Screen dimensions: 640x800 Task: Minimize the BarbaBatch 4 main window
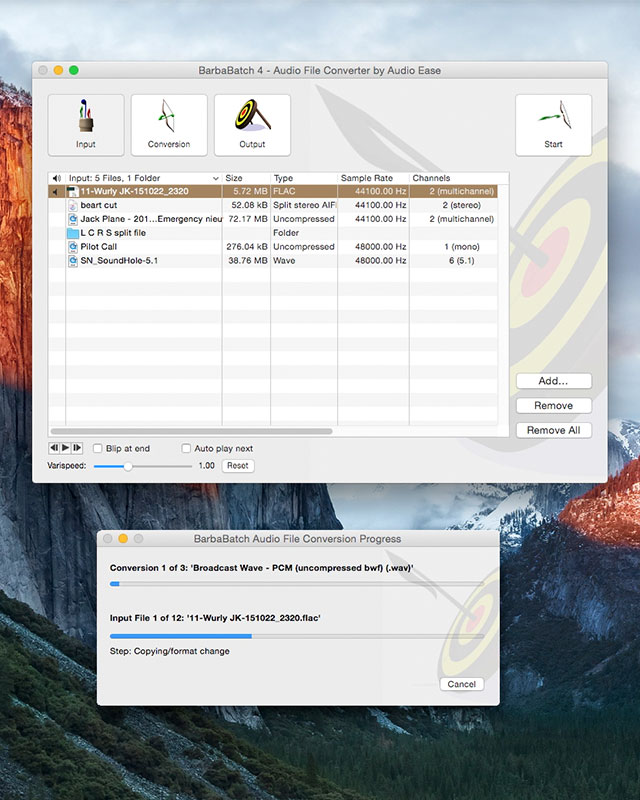point(58,70)
